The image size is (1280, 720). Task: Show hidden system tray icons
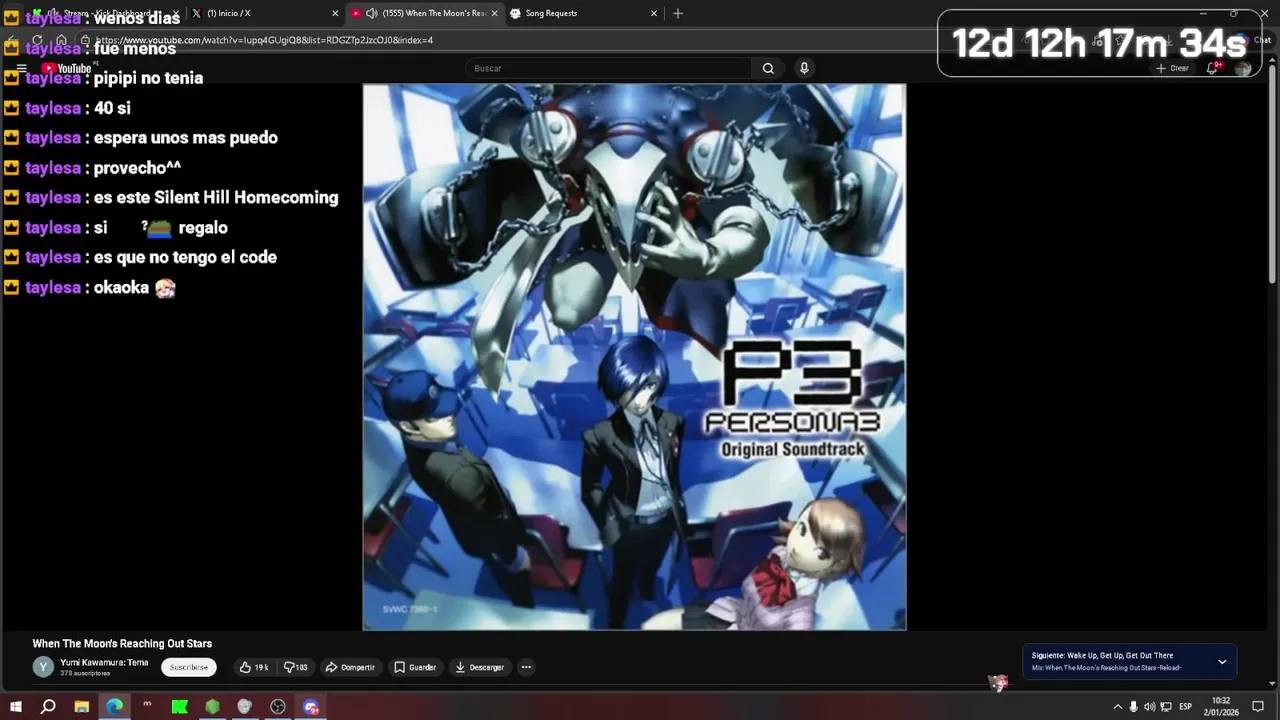[x=1117, y=707]
